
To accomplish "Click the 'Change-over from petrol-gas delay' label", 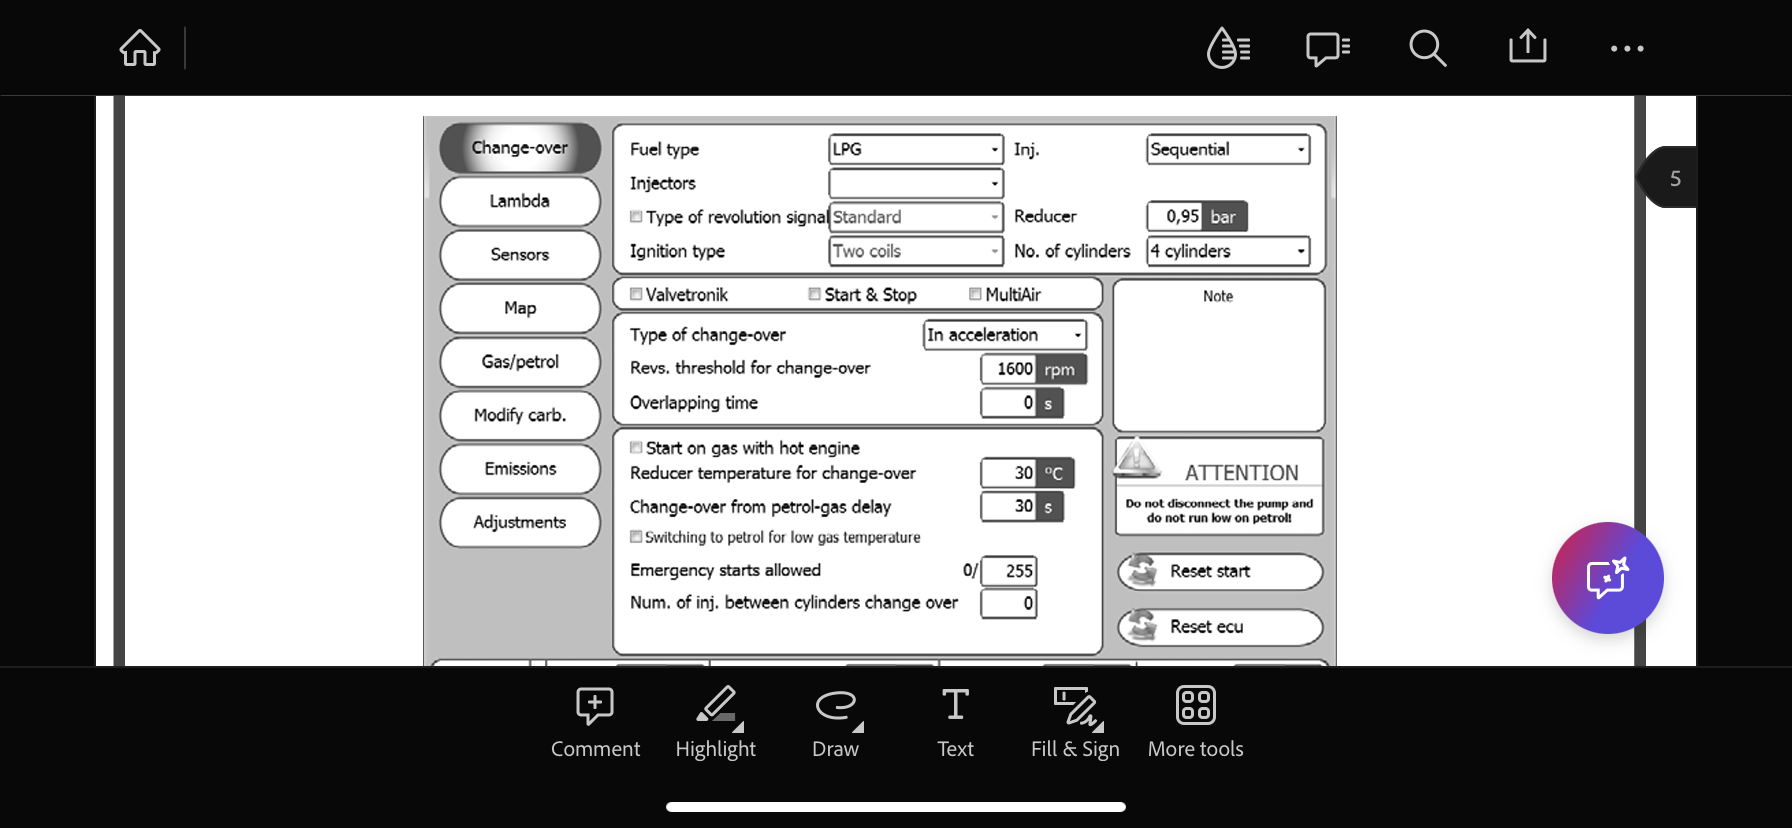I will point(760,507).
